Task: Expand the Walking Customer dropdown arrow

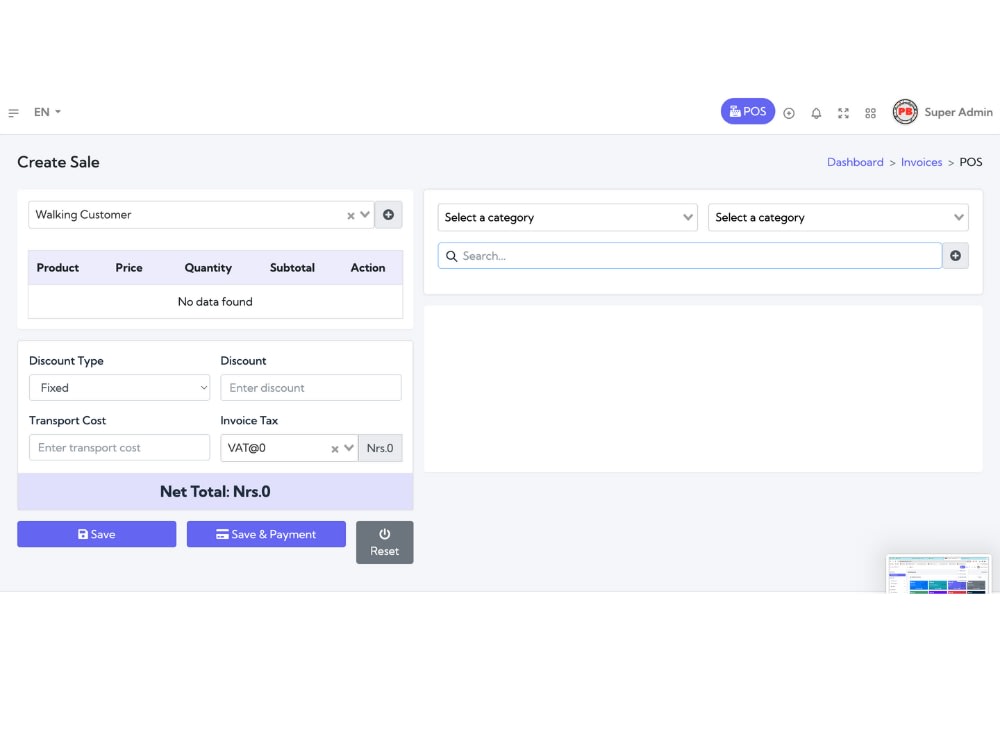Action: pos(365,215)
